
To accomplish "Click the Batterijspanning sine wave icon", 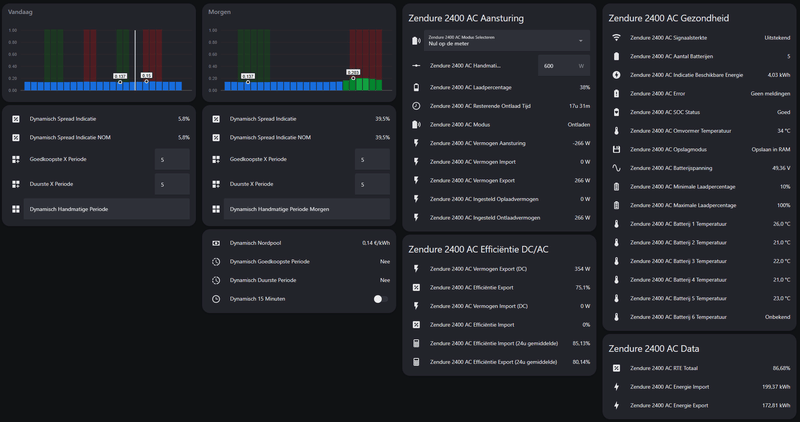I will click(x=616, y=168).
